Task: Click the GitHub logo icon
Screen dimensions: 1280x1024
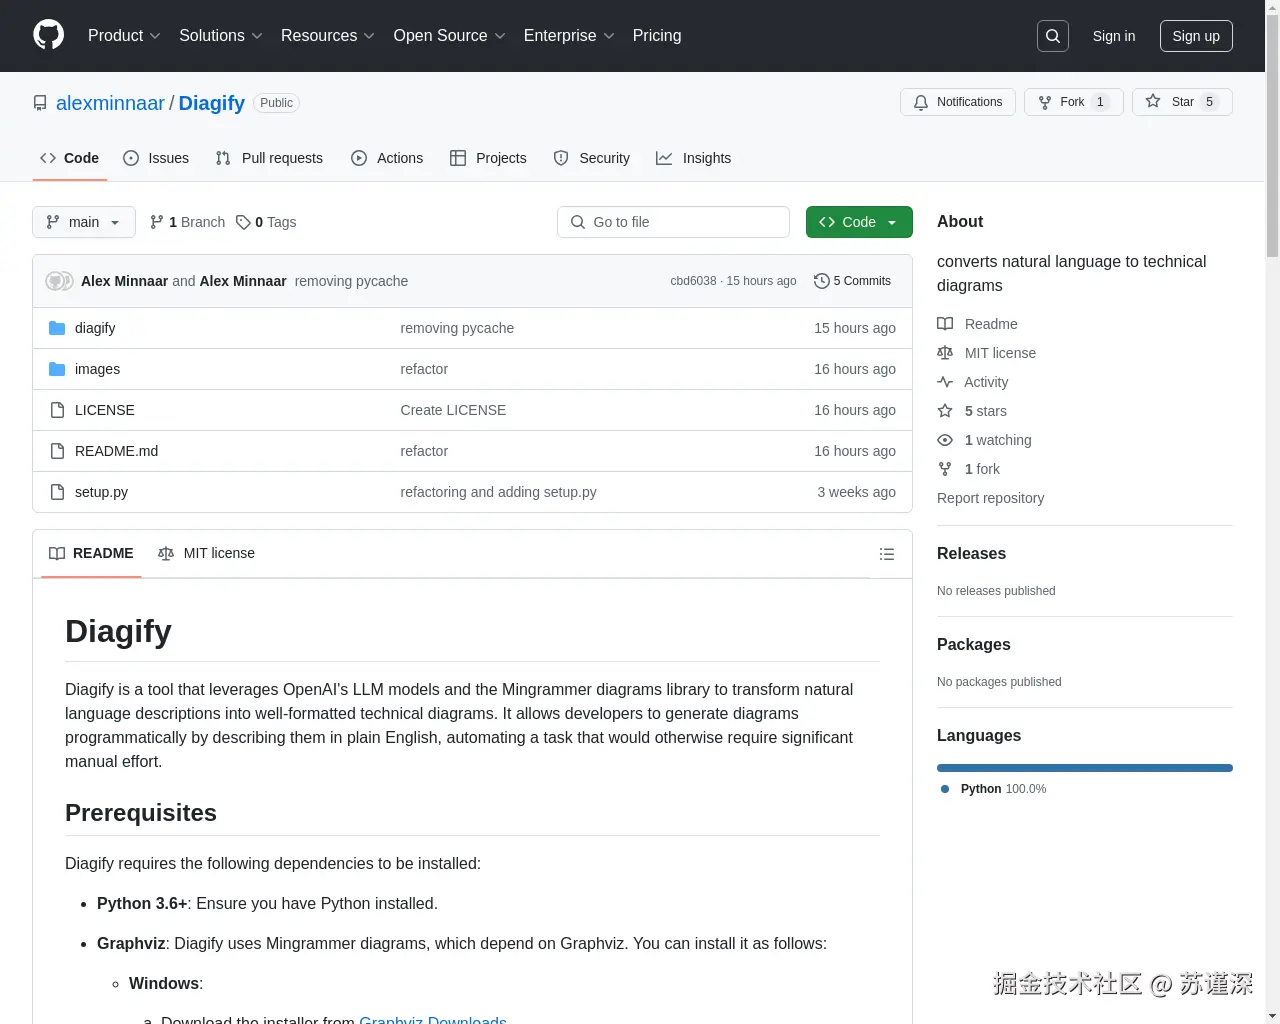Action: pos(48,36)
